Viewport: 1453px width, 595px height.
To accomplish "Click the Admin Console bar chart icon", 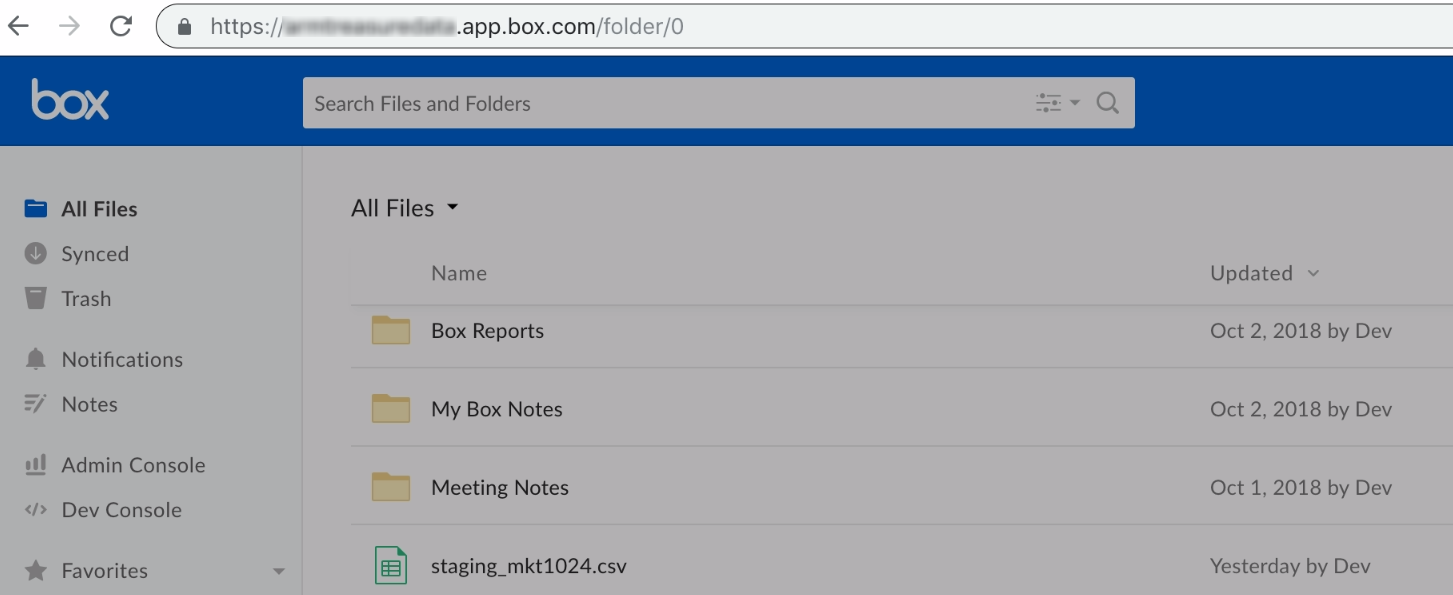I will [36, 465].
